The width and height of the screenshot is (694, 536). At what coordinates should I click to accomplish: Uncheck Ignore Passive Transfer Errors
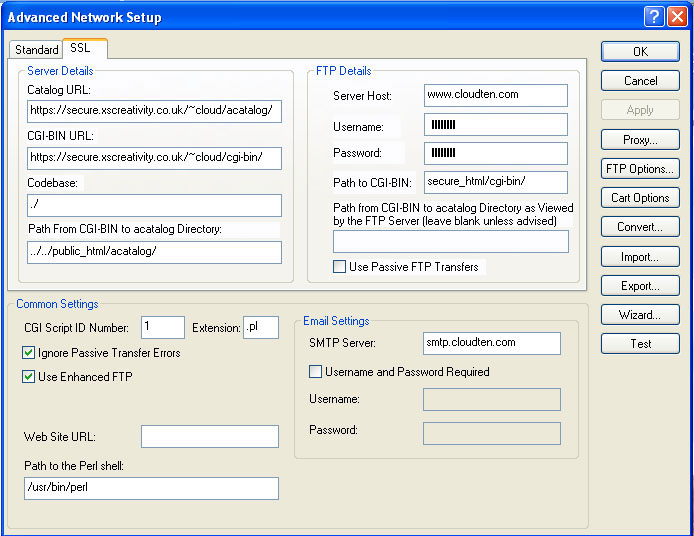tap(29, 353)
